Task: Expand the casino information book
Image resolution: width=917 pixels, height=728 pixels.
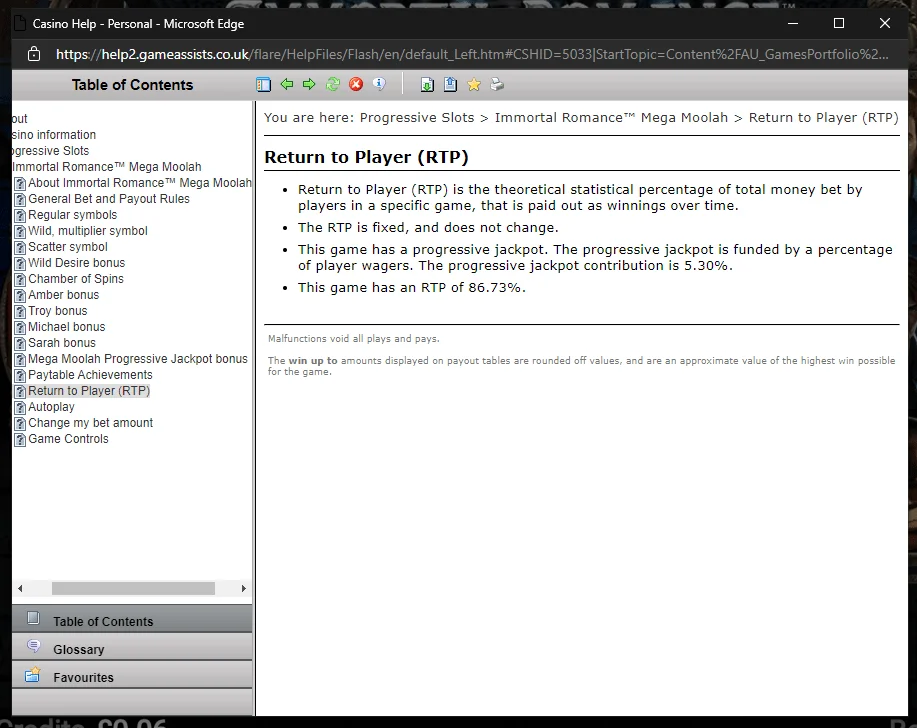Action: (54, 134)
